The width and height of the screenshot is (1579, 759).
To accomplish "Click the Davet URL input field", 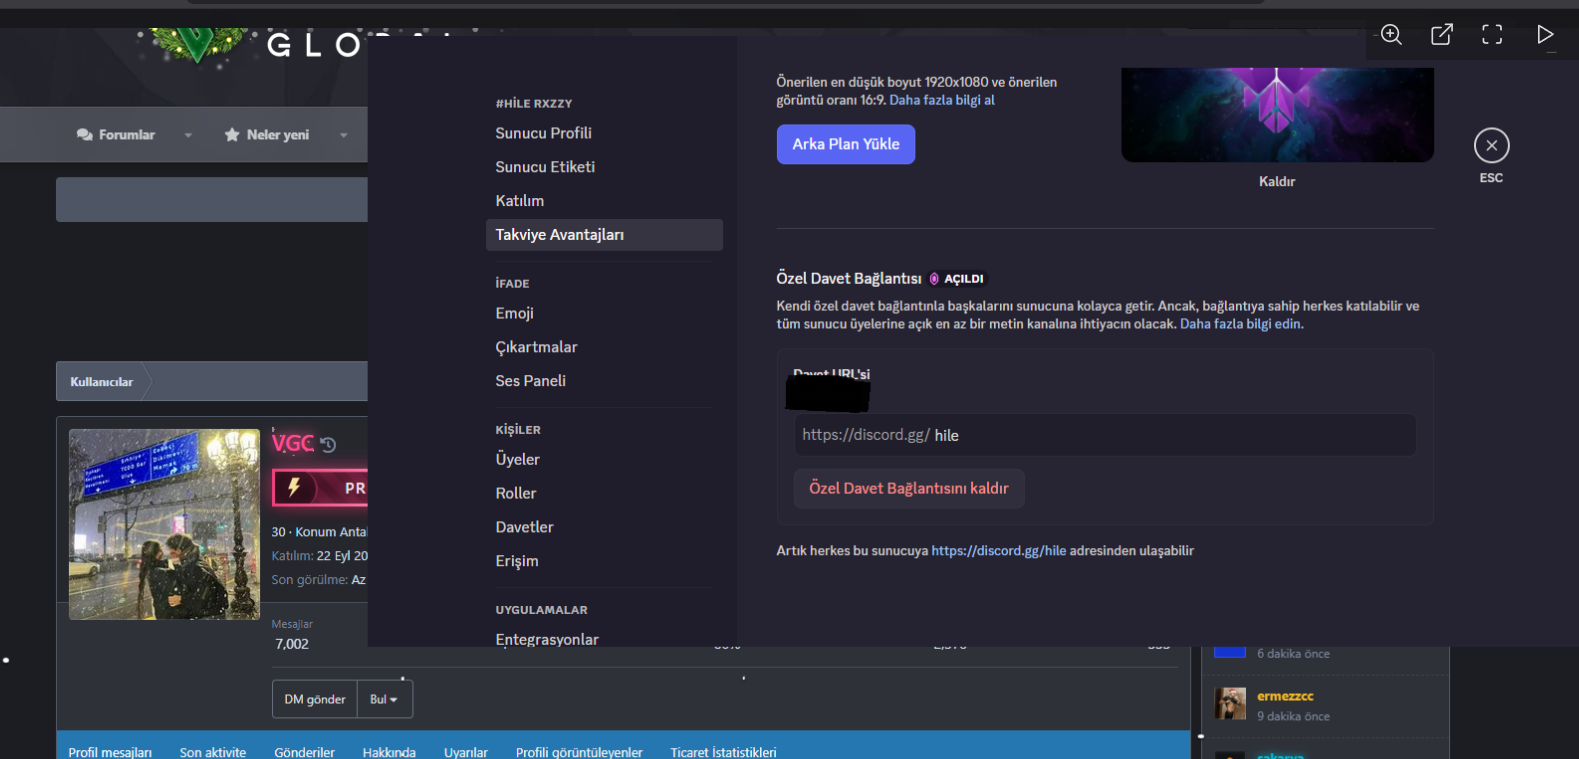I will [x=1105, y=435].
